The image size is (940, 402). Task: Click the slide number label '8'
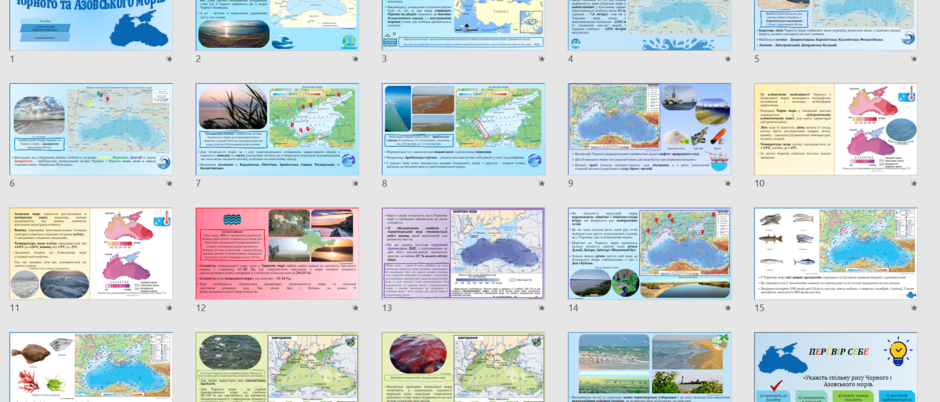[x=384, y=183]
